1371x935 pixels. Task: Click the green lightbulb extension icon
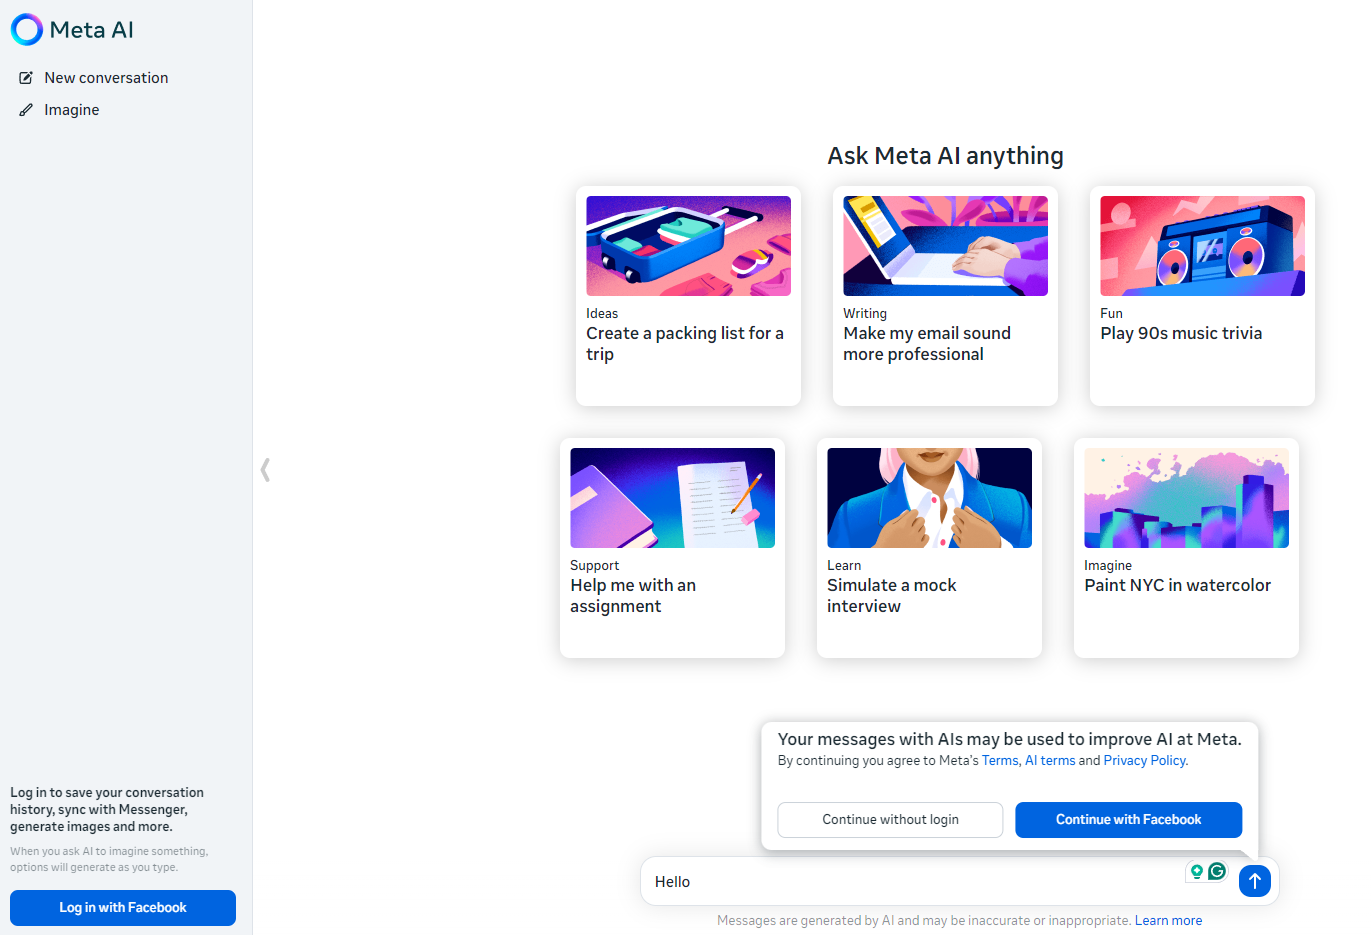point(1196,871)
